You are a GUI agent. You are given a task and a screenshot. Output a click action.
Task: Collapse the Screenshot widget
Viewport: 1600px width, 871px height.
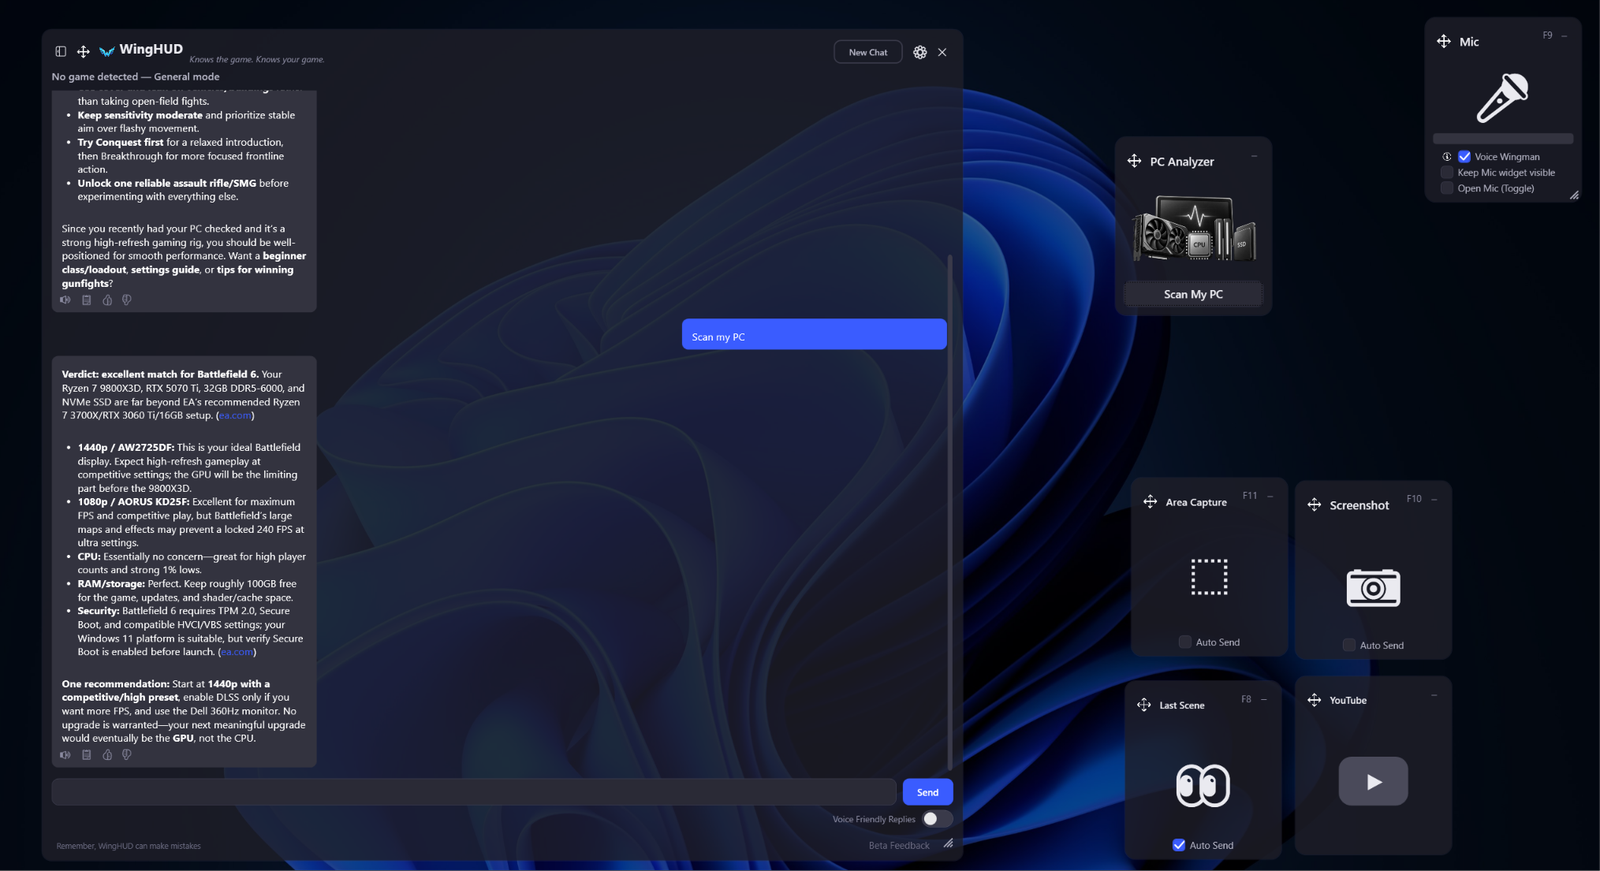(x=1435, y=499)
